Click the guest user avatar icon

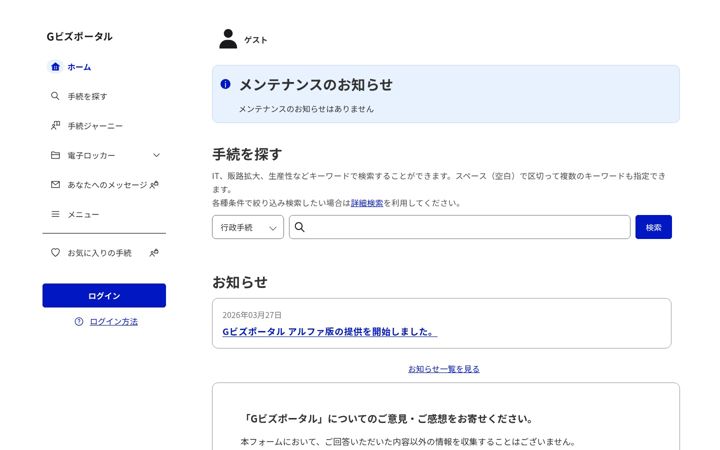(228, 39)
